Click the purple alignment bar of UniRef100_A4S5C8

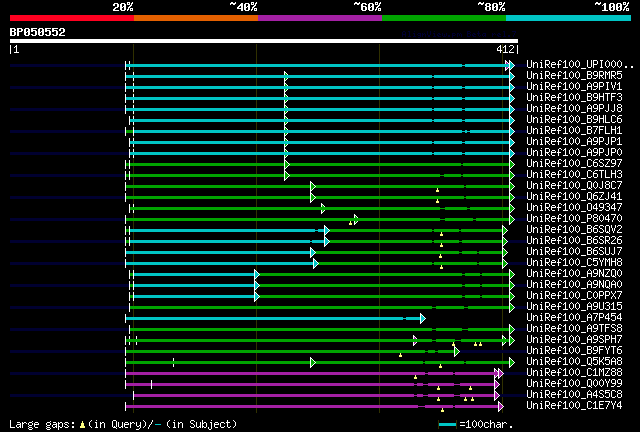pyautogui.click(x=314, y=395)
